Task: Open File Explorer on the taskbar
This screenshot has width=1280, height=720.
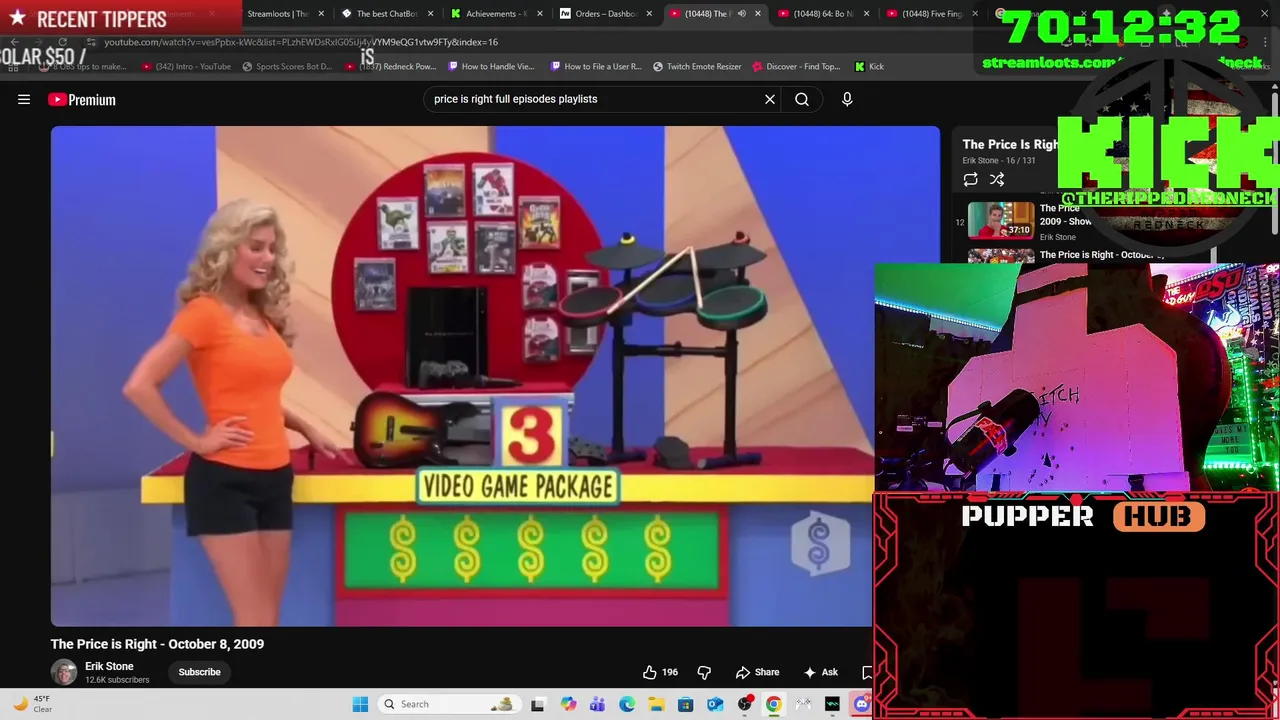Action: [x=656, y=704]
